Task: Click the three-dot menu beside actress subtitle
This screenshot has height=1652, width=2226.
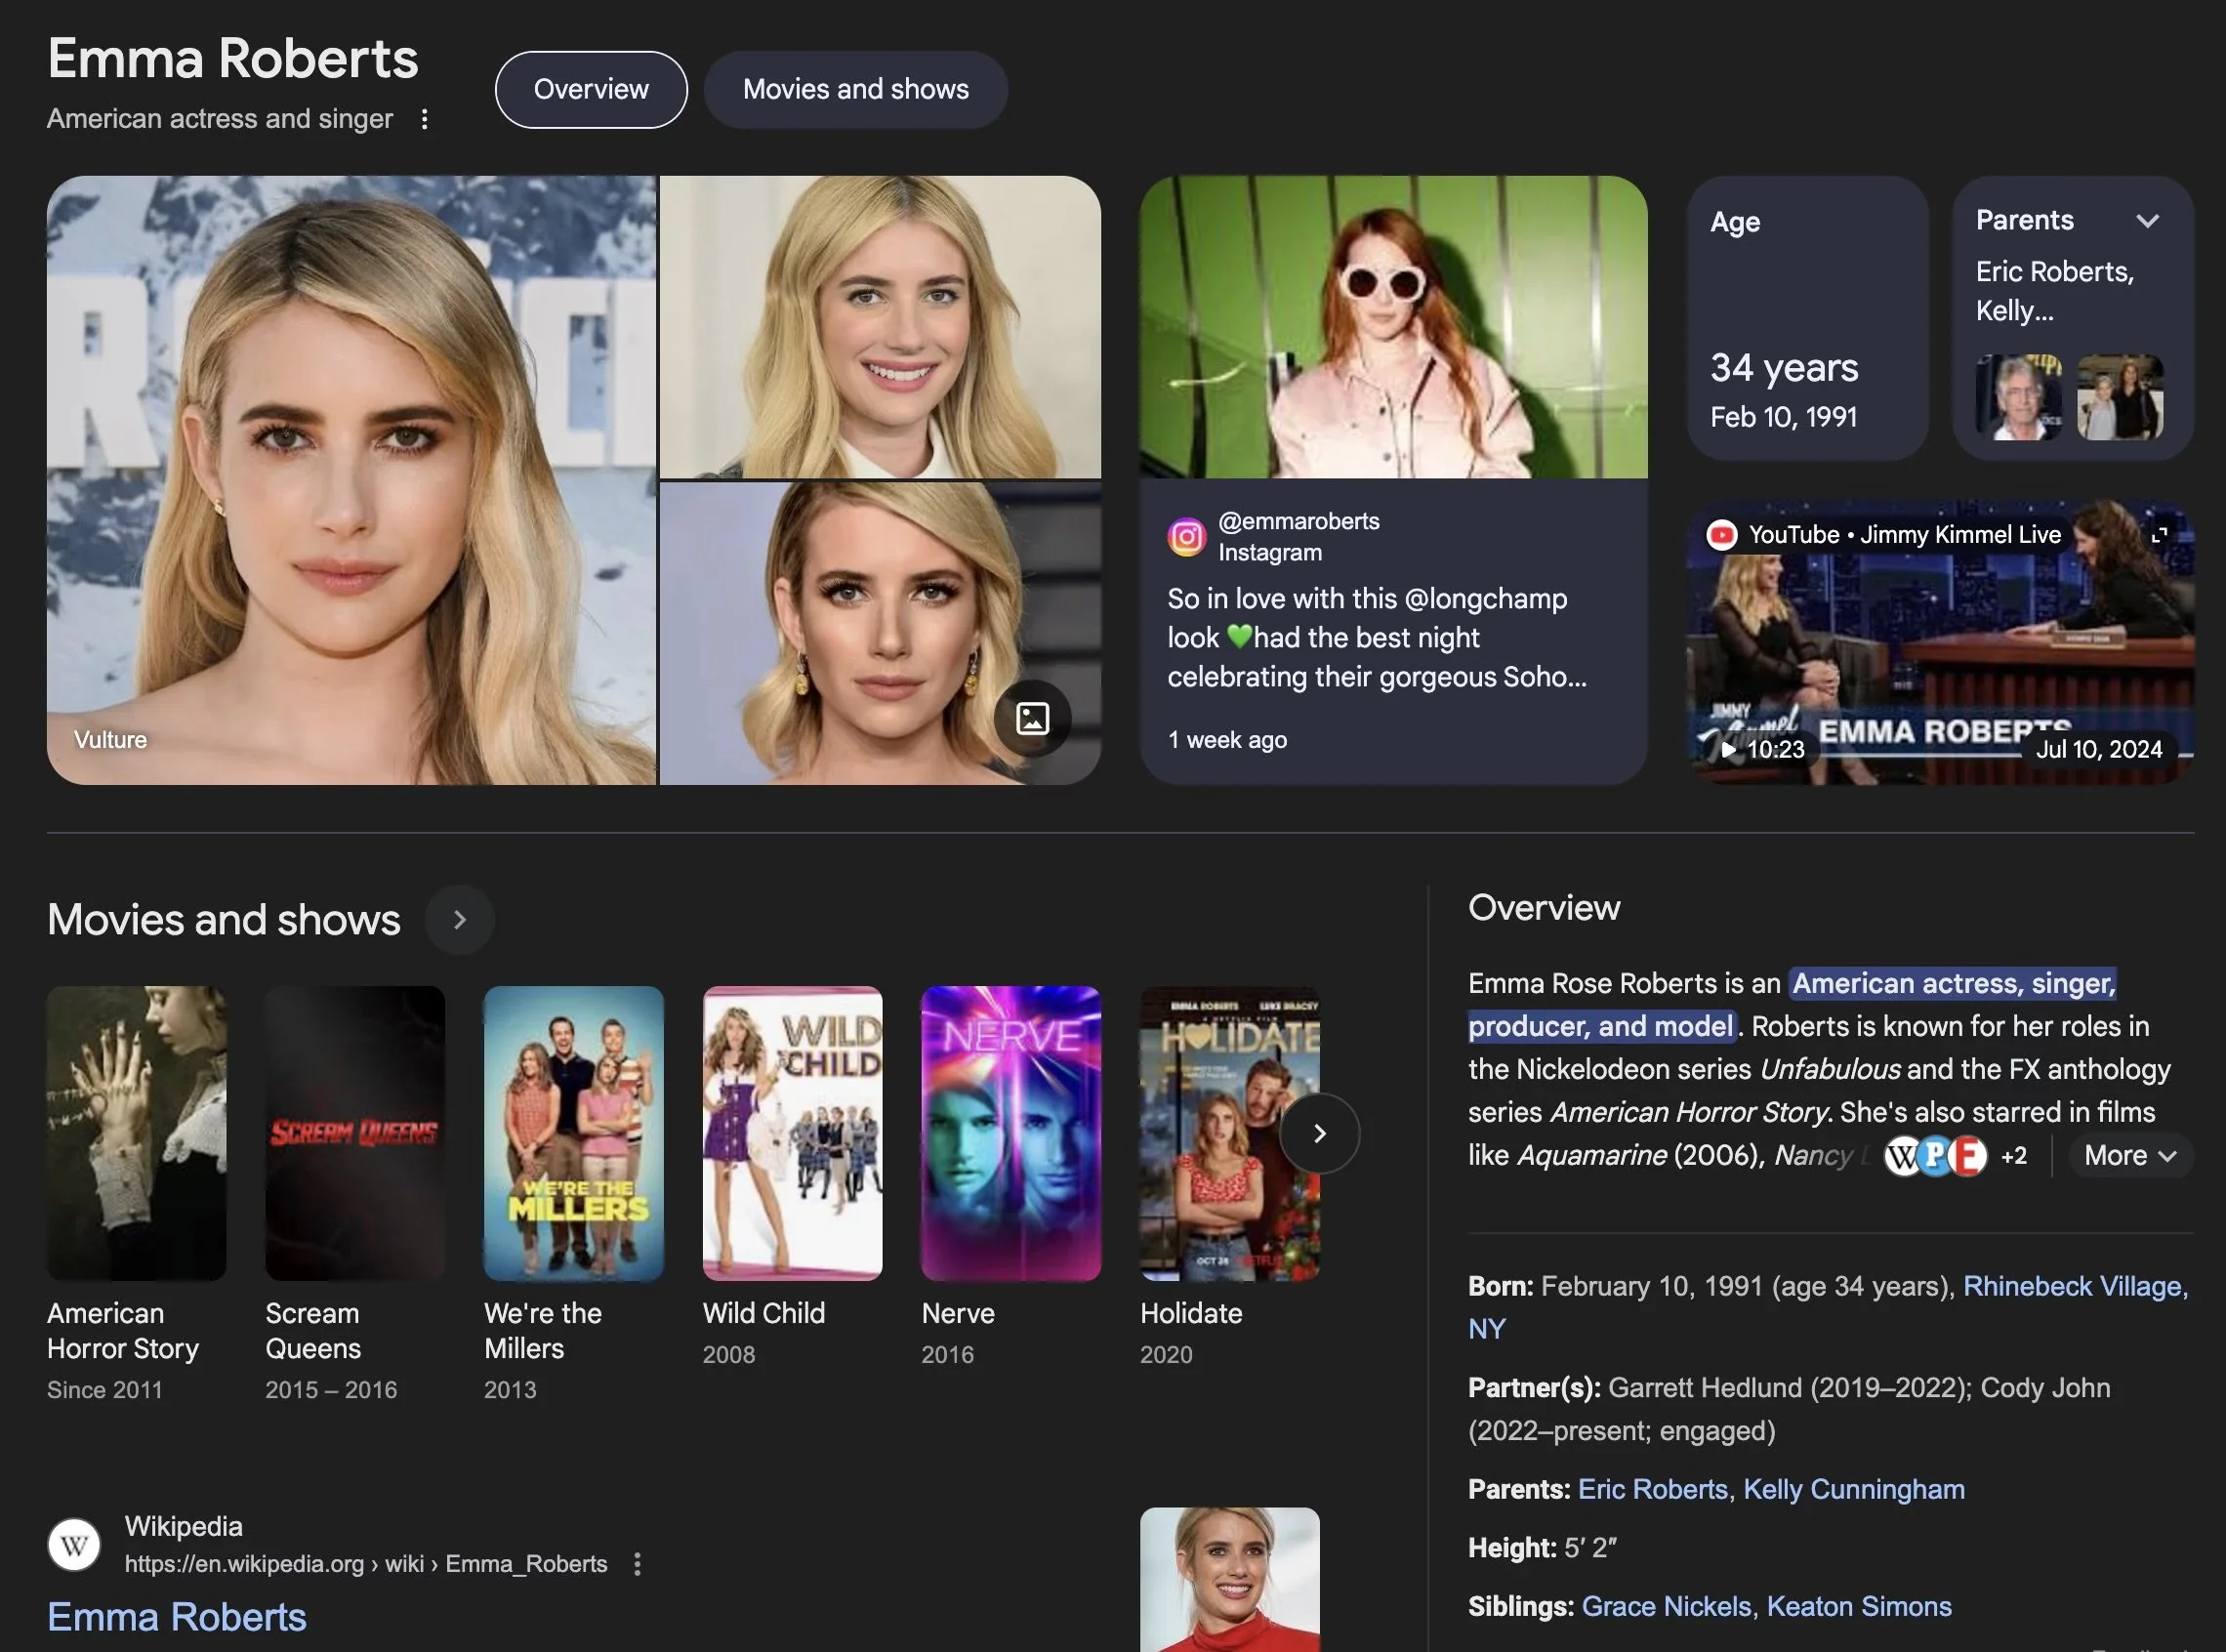Action: [x=425, y=119]
